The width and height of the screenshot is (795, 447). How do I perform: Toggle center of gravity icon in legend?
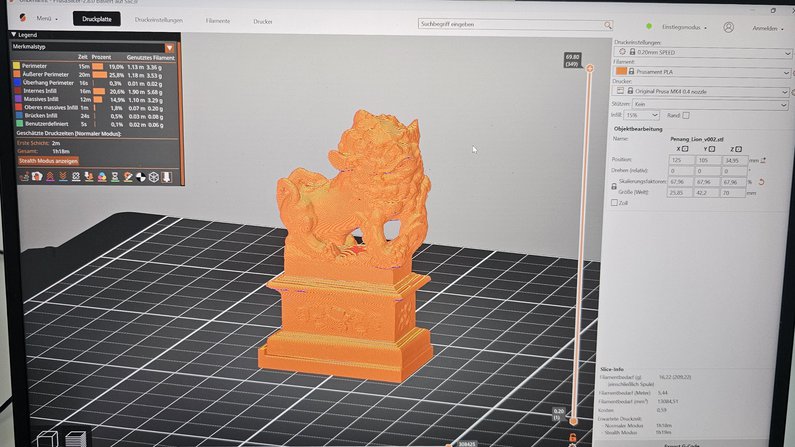[x=140, y=177]
